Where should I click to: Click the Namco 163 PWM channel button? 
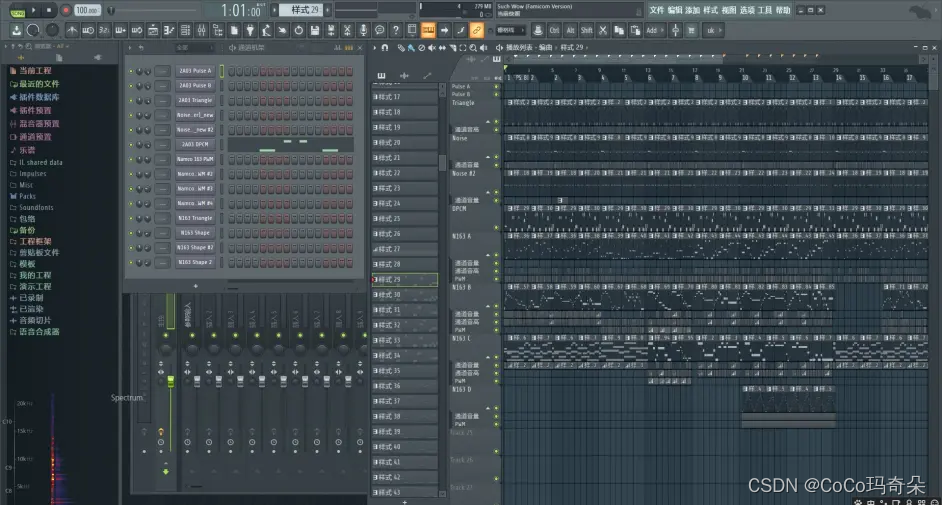coord(195,159)
